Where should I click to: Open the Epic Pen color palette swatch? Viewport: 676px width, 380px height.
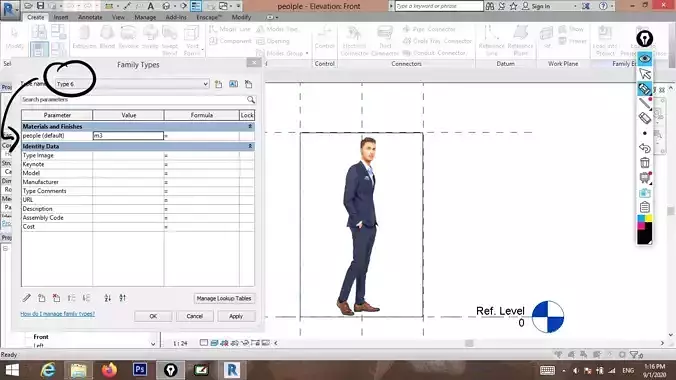[645, 229]
